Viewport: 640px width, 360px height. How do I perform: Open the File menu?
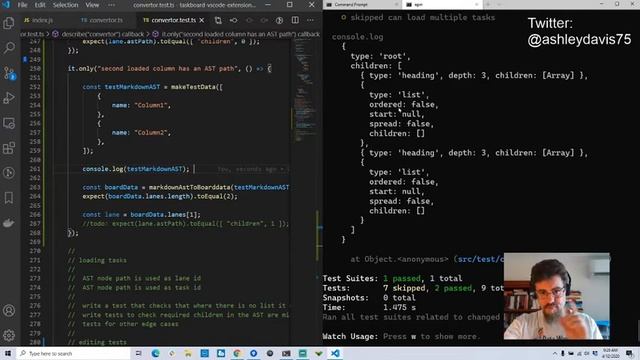click(x=22, y=5)
